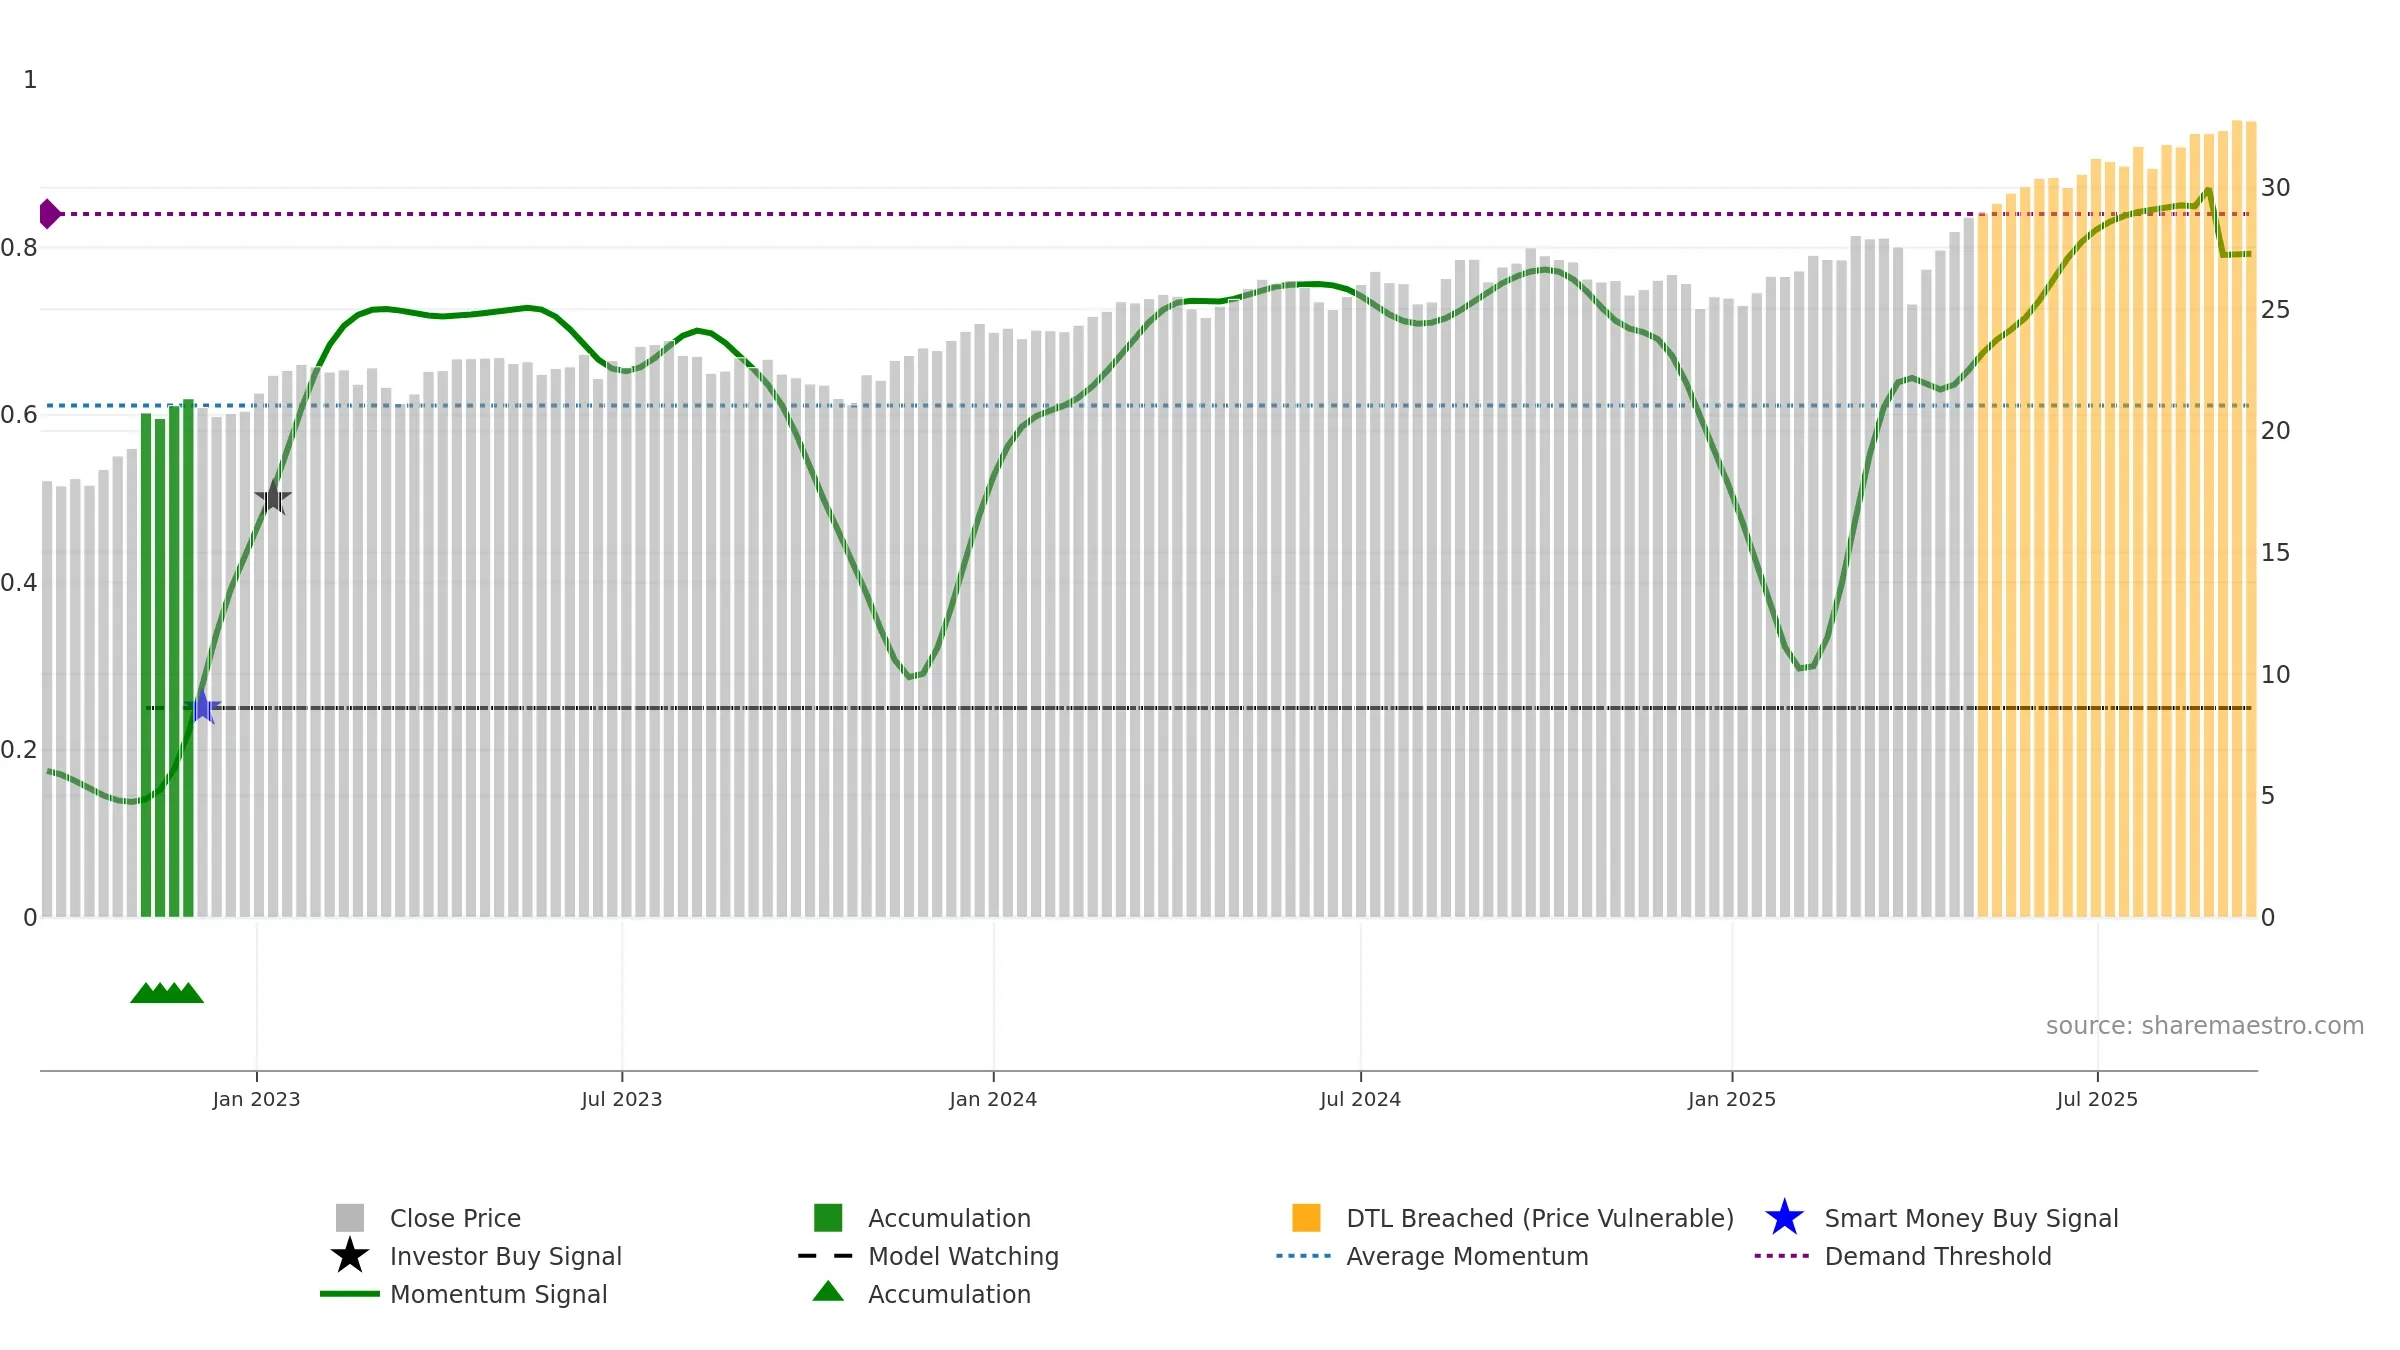Click the green Accumulation square legend swatch

click(828, 1218)
